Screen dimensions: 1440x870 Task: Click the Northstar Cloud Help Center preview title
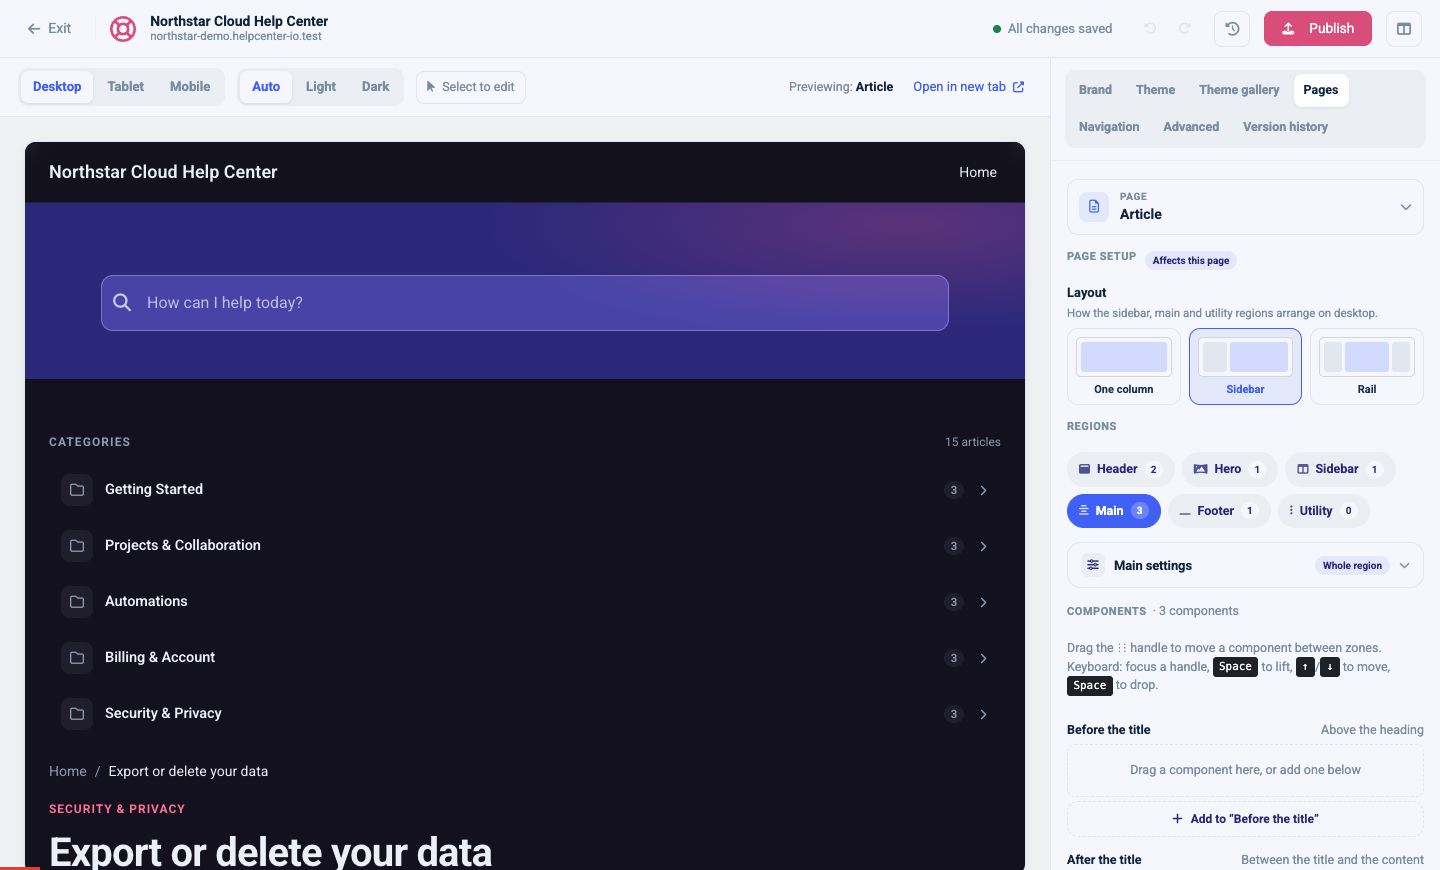(x=163, y=172)
